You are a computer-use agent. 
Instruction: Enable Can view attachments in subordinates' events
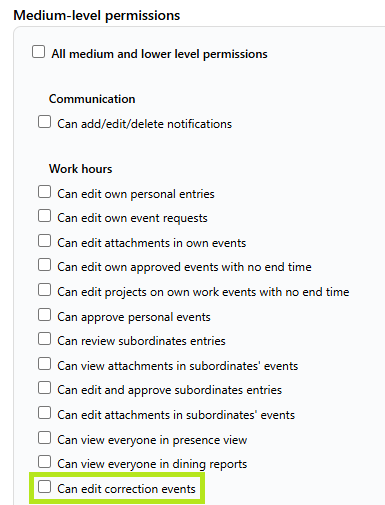click(44, 364)
